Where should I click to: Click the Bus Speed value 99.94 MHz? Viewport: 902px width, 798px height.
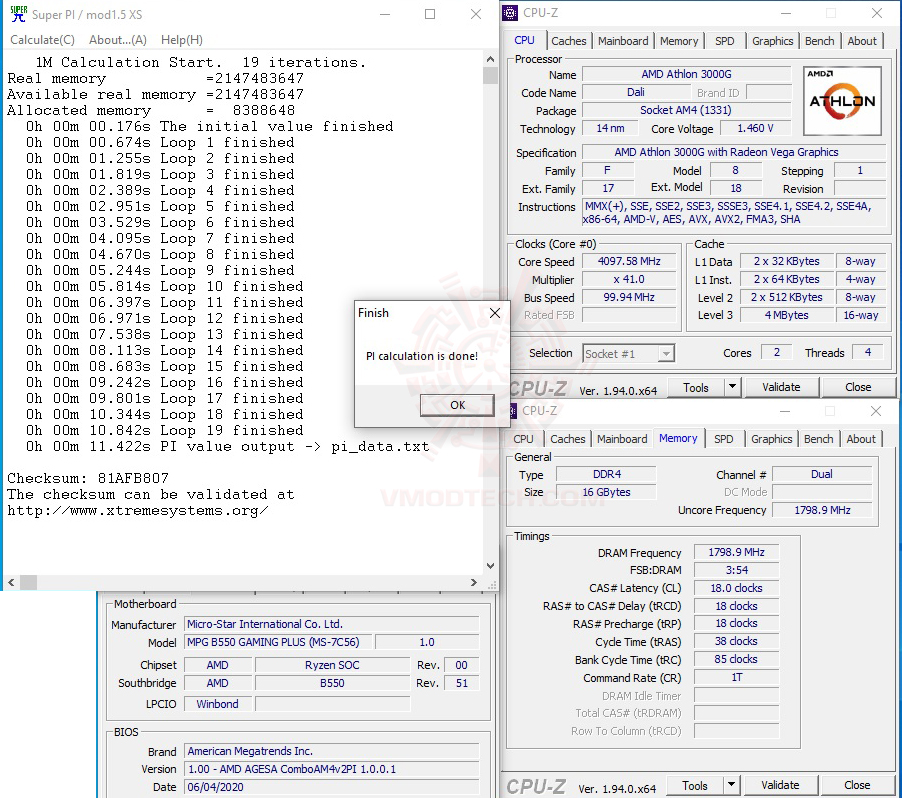(x=629, y=297)
